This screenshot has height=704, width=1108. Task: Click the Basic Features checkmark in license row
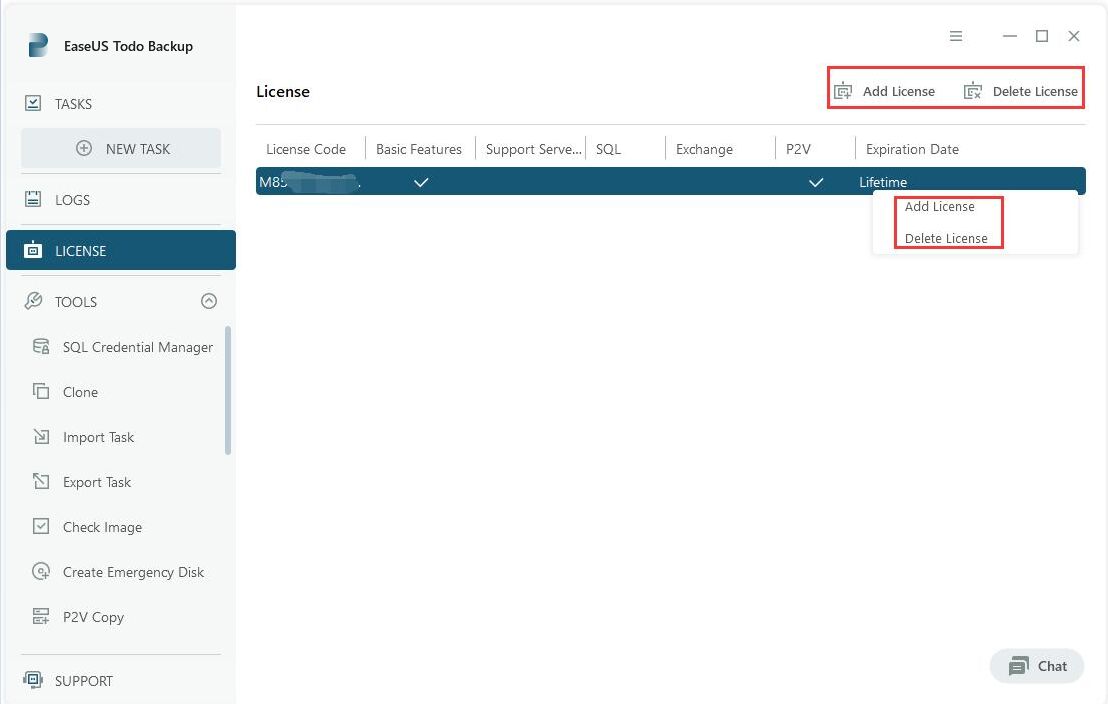pyautogui.click(x=421, y=182)
